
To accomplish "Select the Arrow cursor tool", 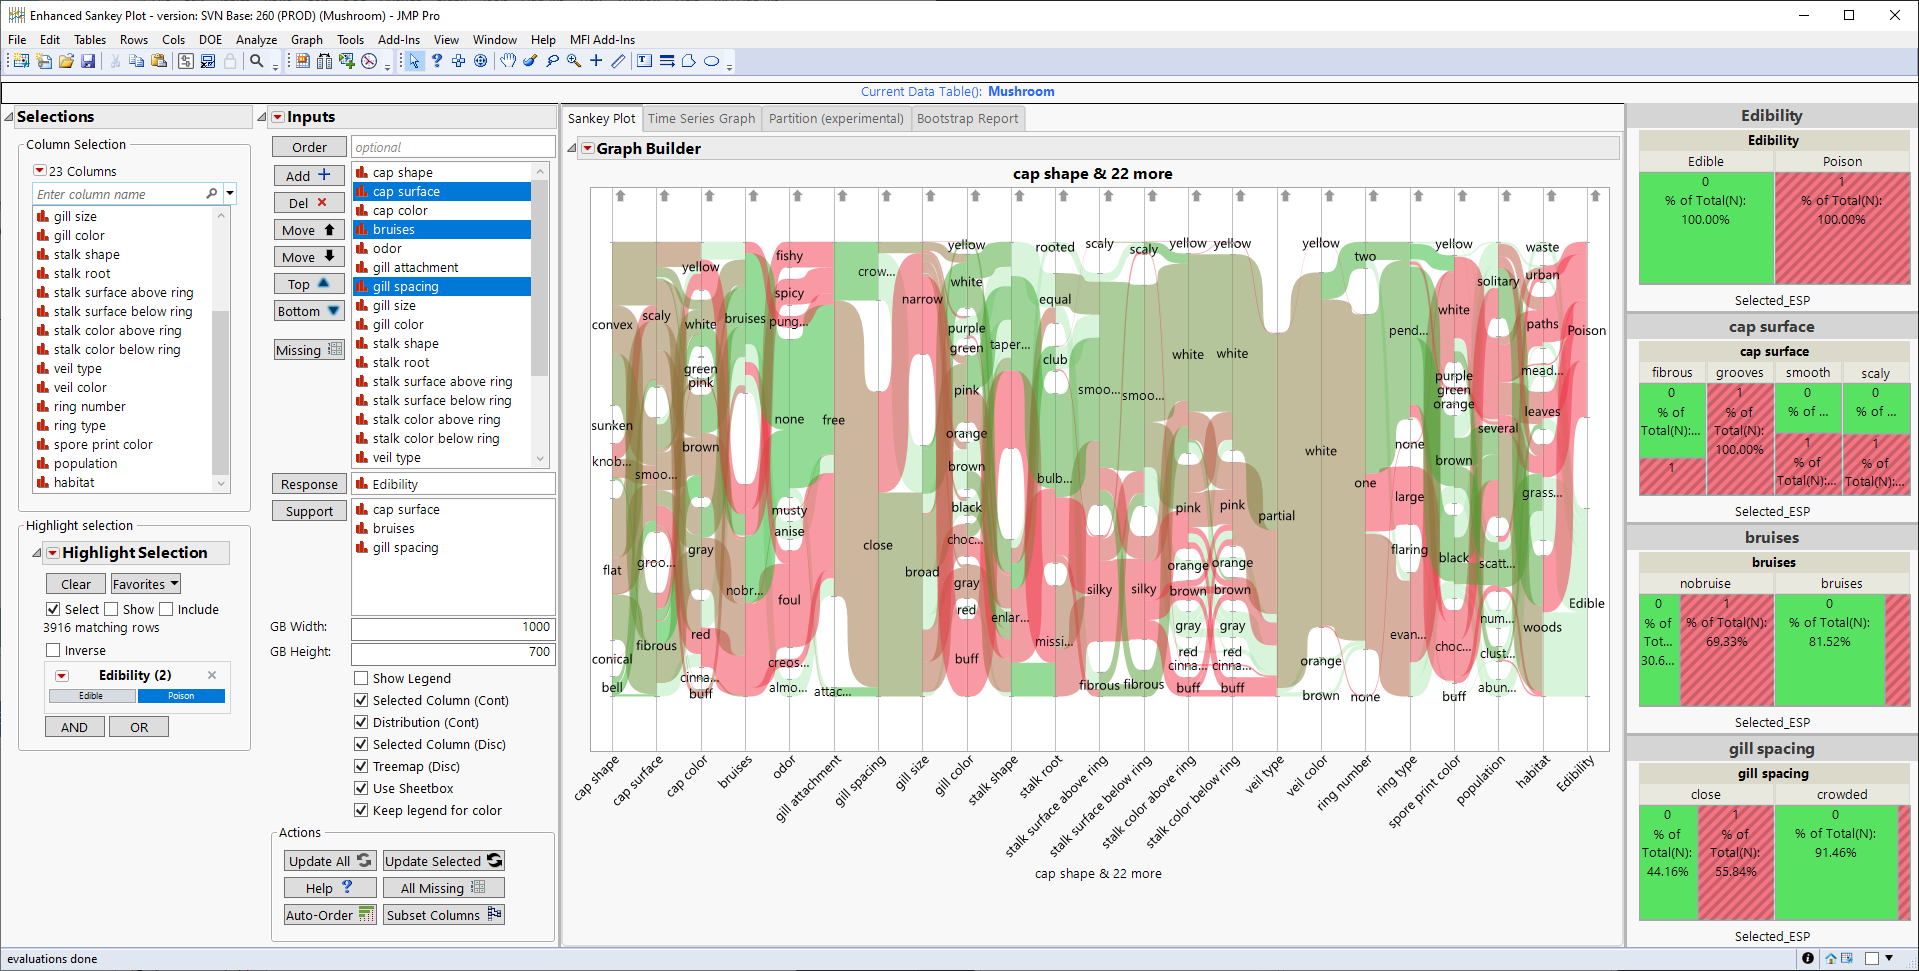I will 415,61.
